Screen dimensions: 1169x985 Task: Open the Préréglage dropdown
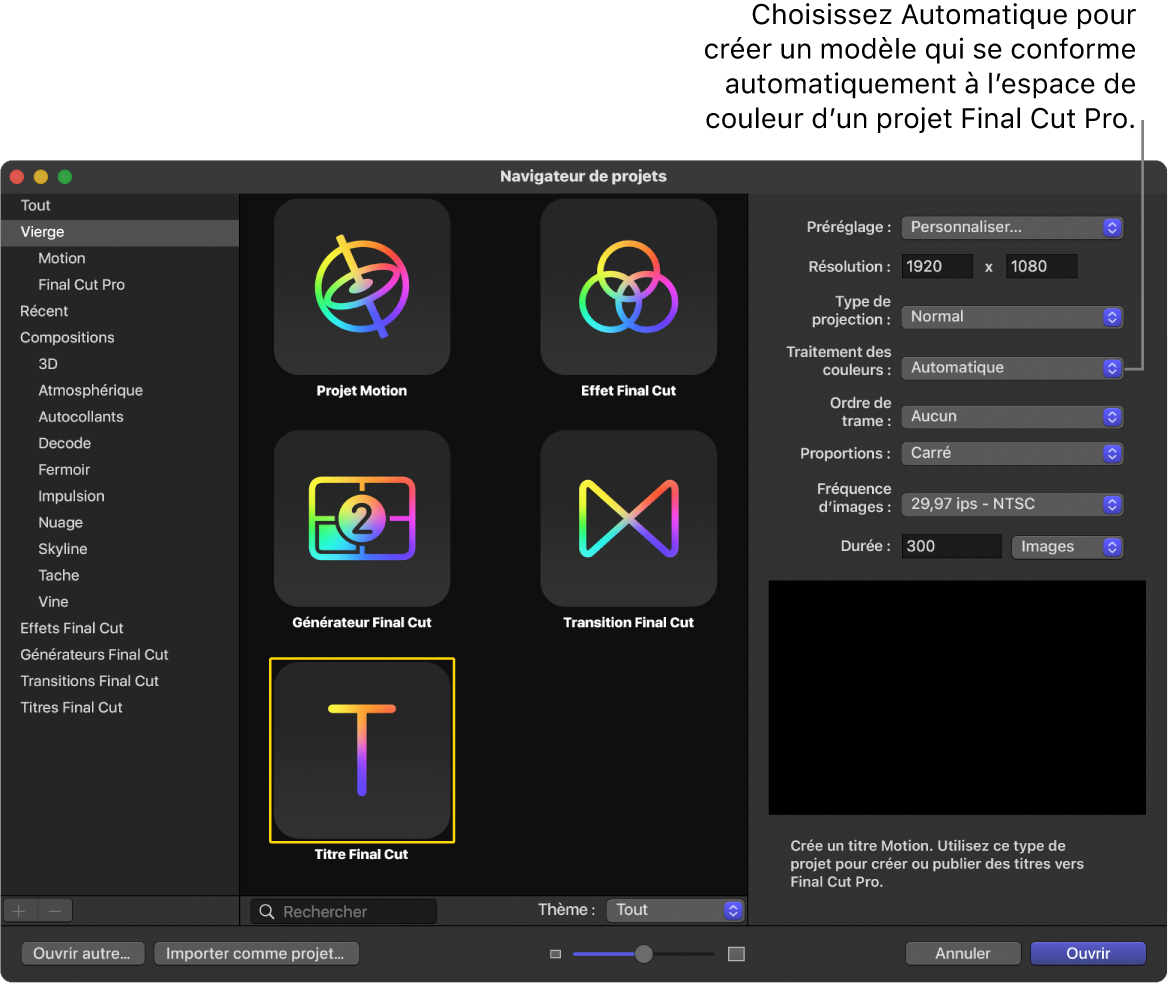click(x=1012, y=227)
